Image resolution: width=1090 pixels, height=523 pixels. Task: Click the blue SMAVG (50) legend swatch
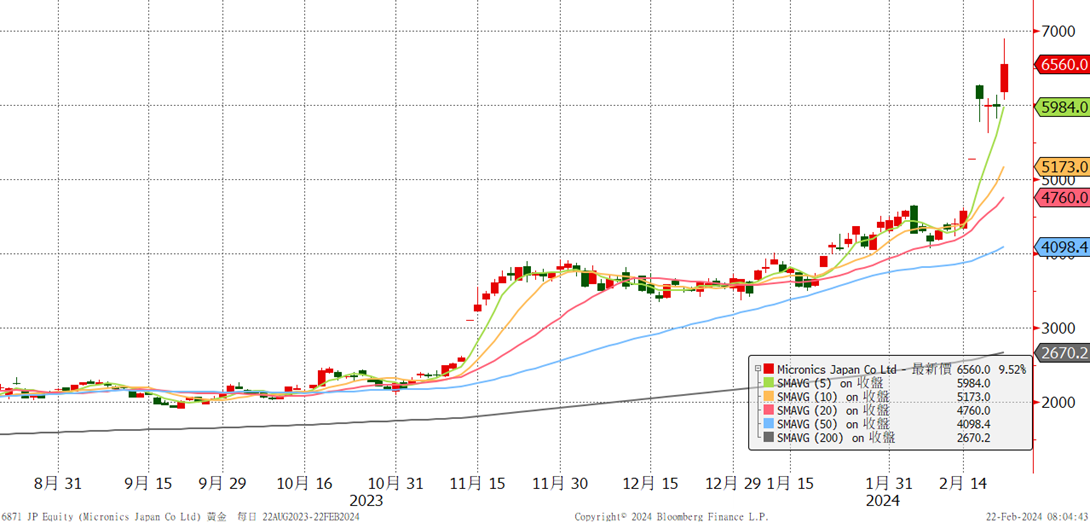(768, 424)
